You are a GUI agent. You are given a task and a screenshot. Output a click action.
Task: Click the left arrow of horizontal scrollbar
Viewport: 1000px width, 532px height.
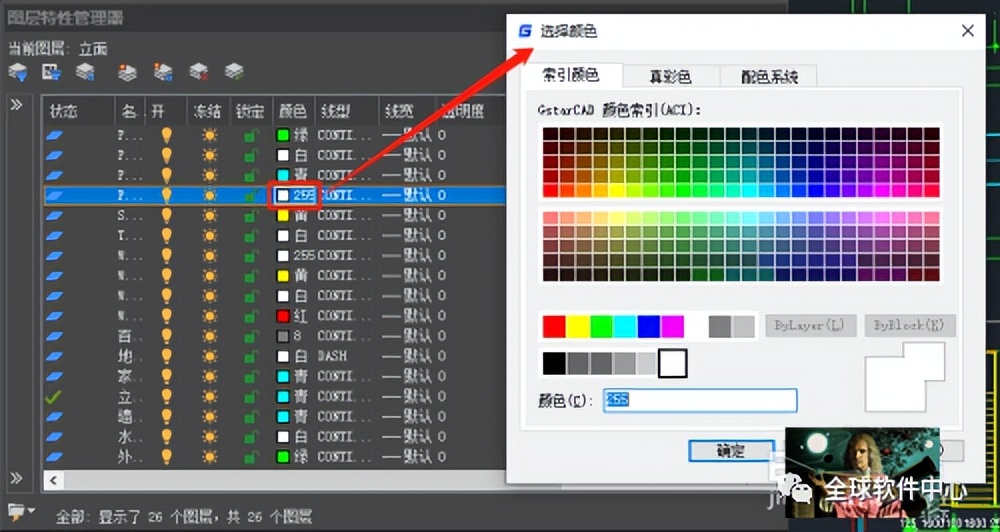click(54, 480)
